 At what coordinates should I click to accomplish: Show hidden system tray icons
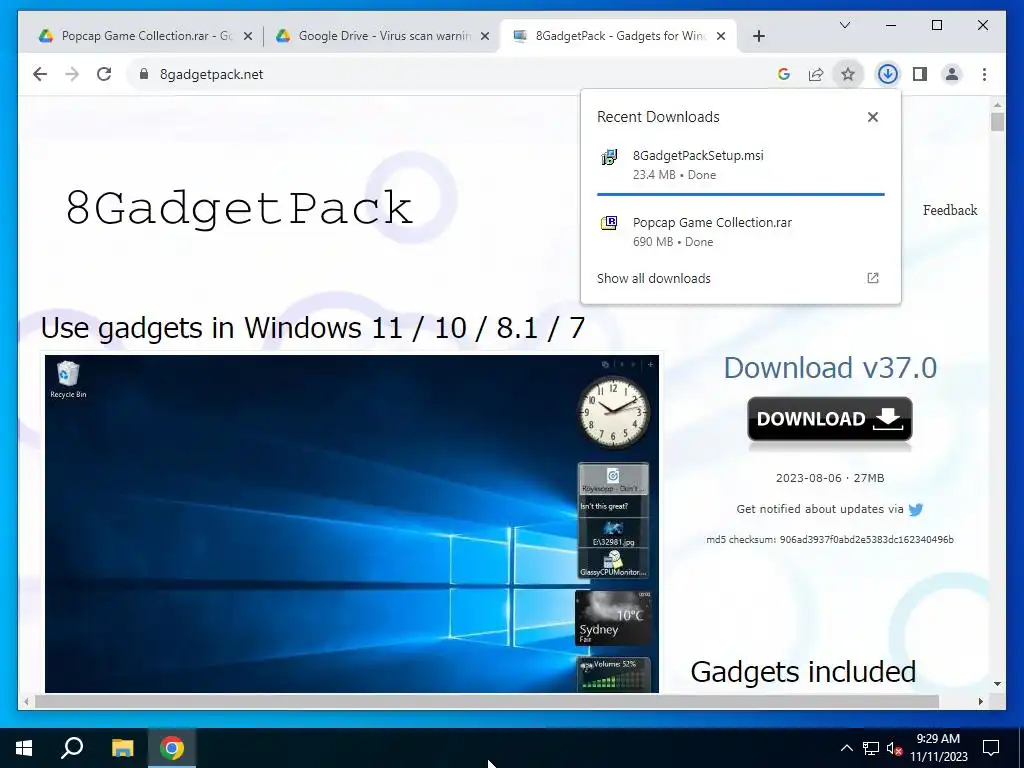coord(846,748)
